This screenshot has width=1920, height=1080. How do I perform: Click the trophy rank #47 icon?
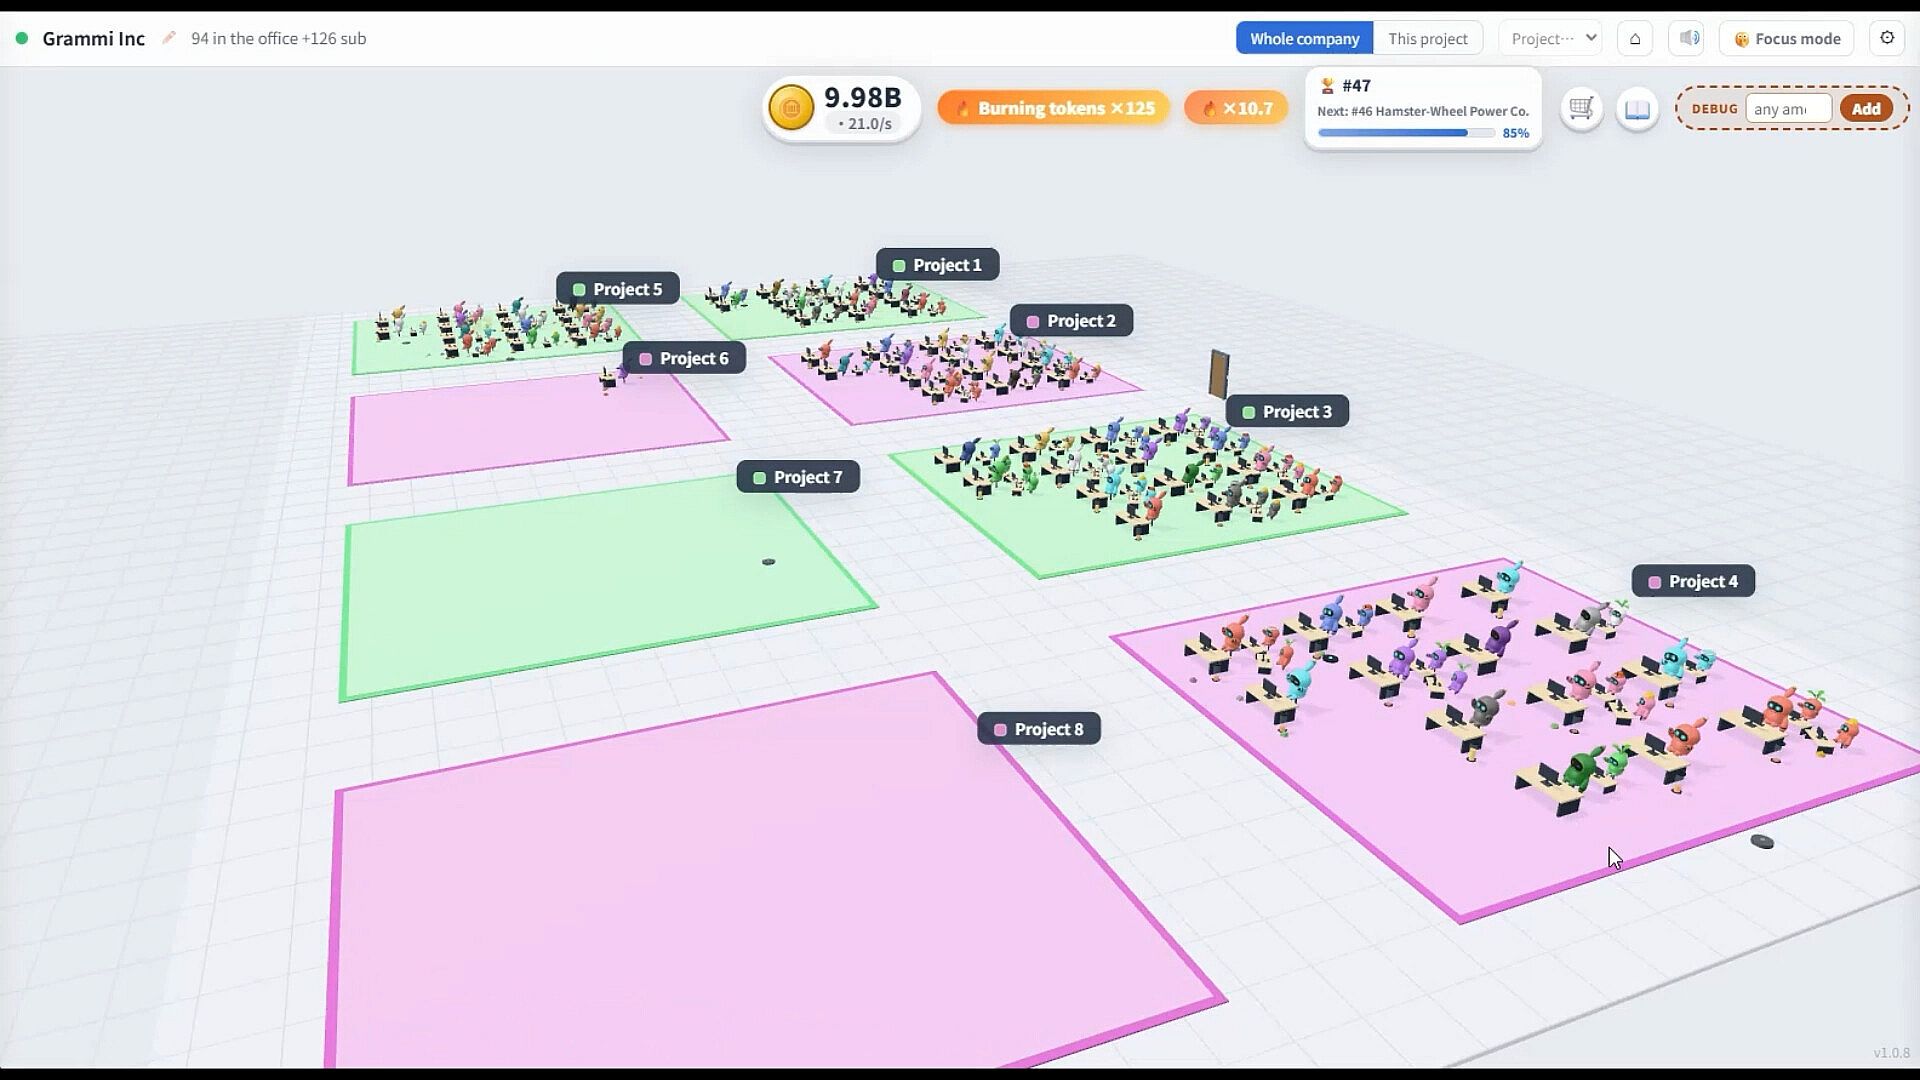pyautogui.click(x=1328, y=86)
